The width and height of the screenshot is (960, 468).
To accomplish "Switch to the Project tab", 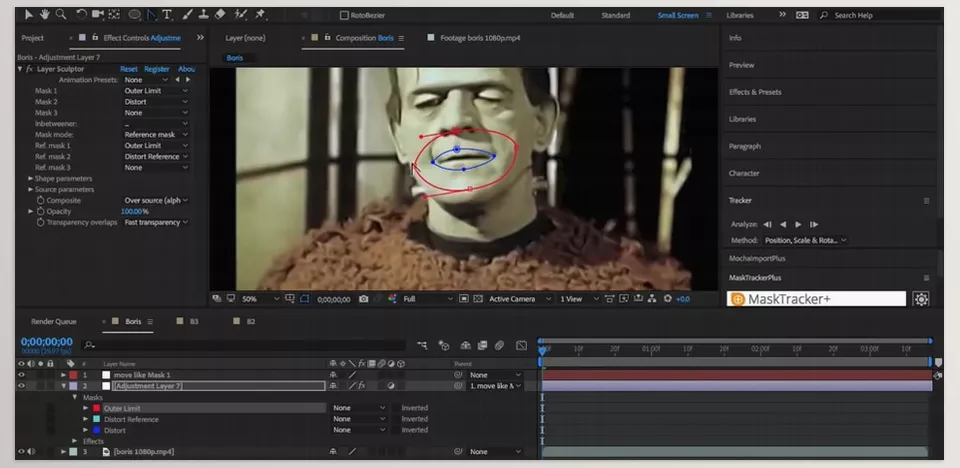I will [32, 38].
